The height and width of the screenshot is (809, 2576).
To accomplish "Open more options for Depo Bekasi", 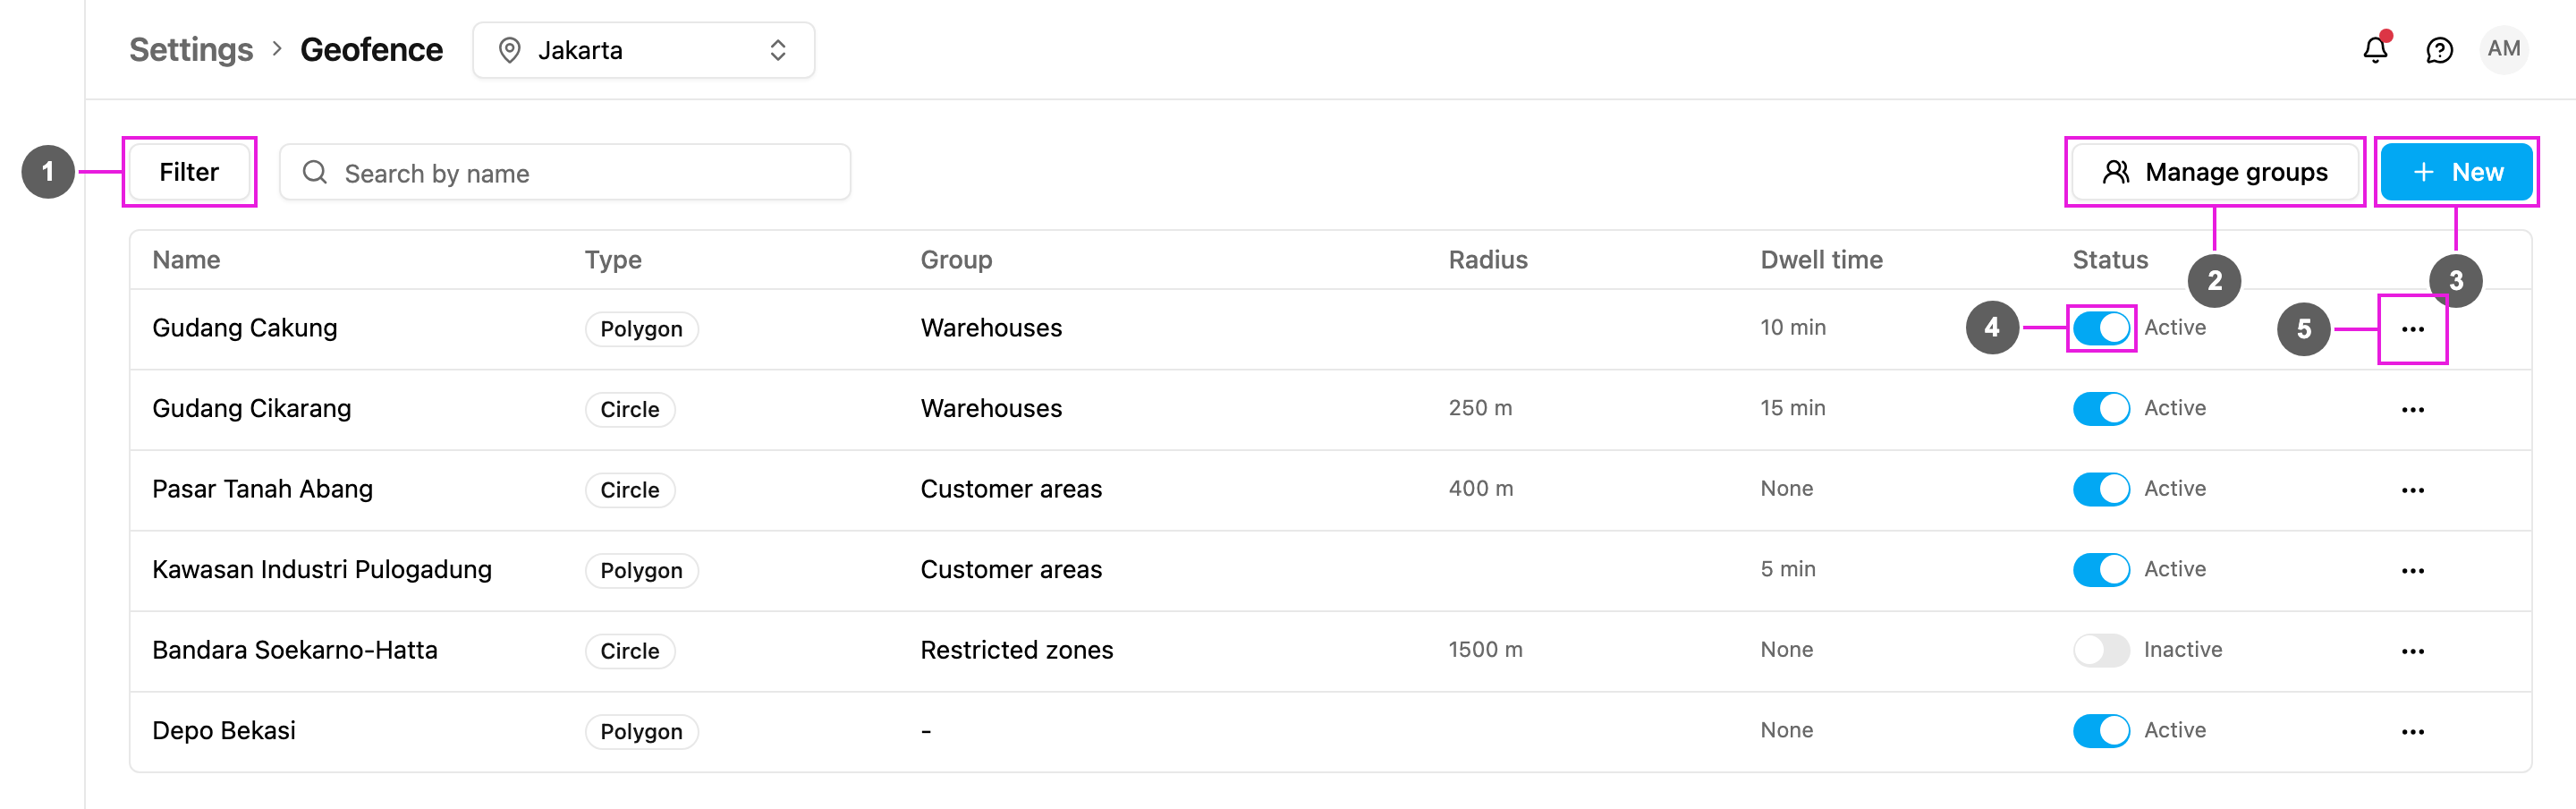I will tap(2412, 731).
